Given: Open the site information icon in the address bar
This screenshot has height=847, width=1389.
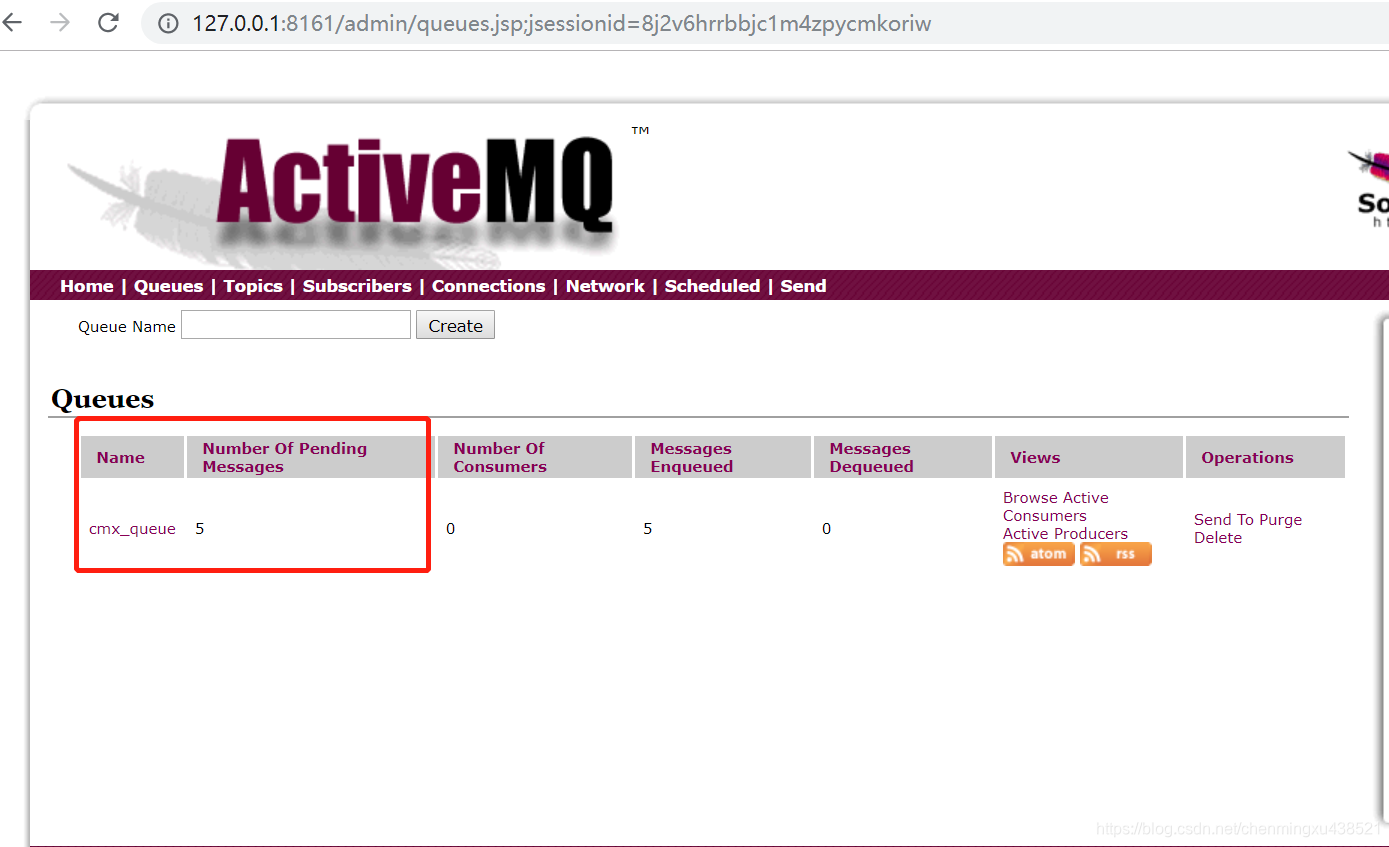Looking at the screenshot, I should pyautogui.click(x=169, y=23).
